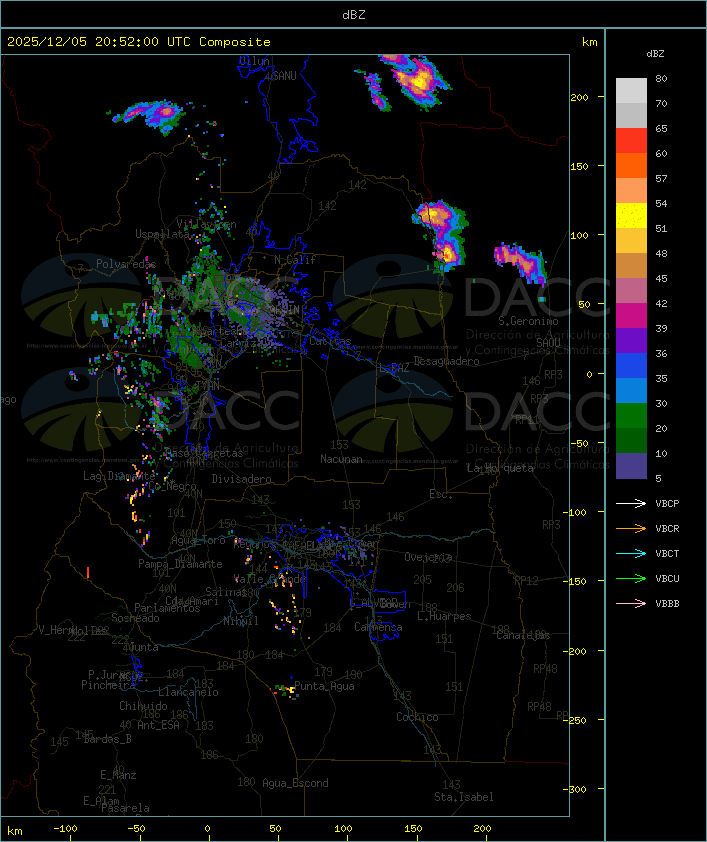Click the VBBB legend label

pos(667,604)
